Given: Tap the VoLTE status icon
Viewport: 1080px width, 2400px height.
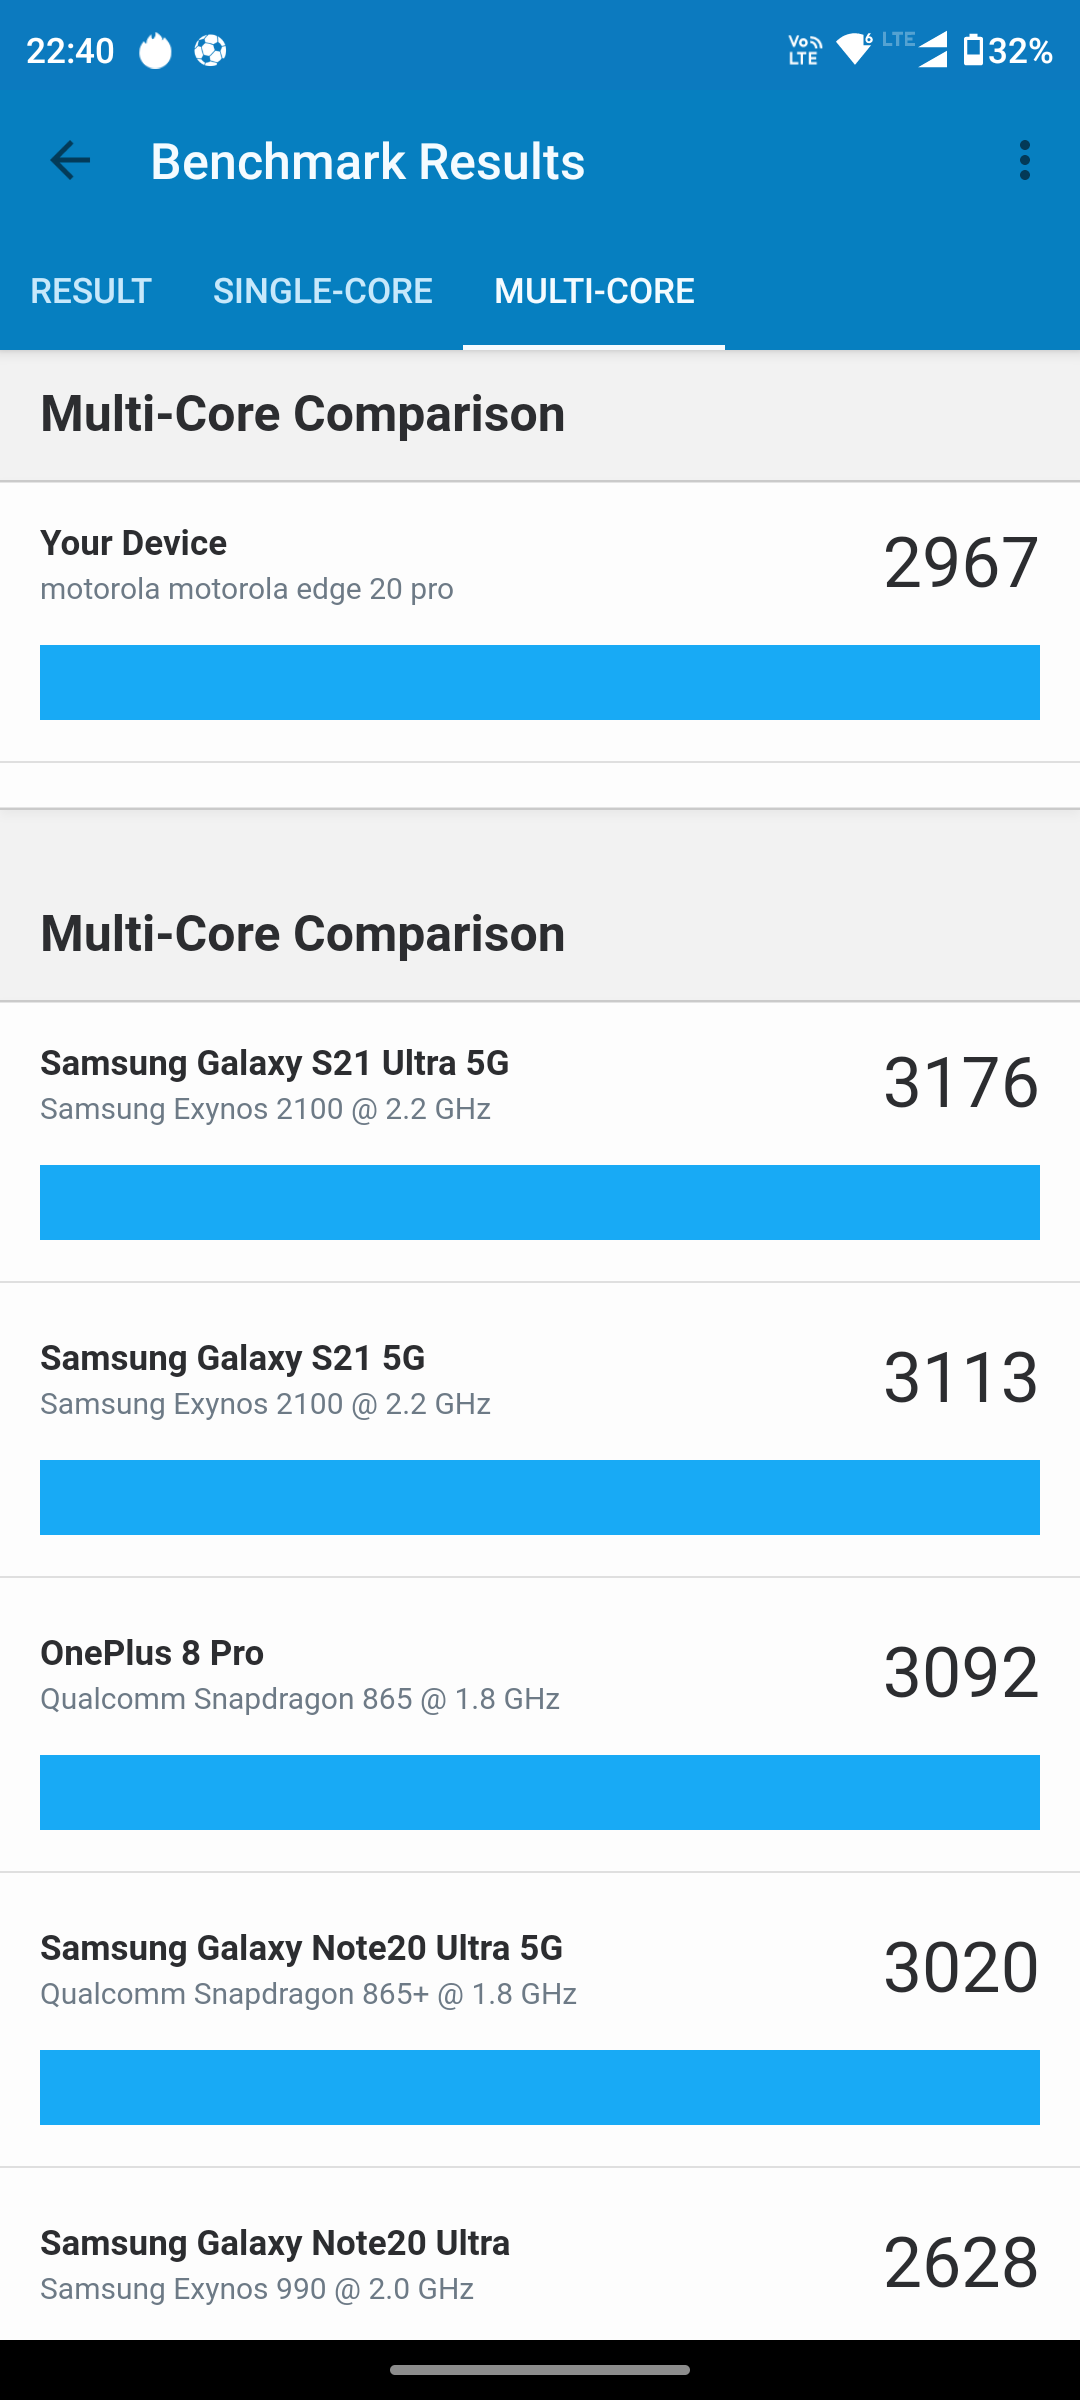Looking at the screenshot, I should [804, 49].
